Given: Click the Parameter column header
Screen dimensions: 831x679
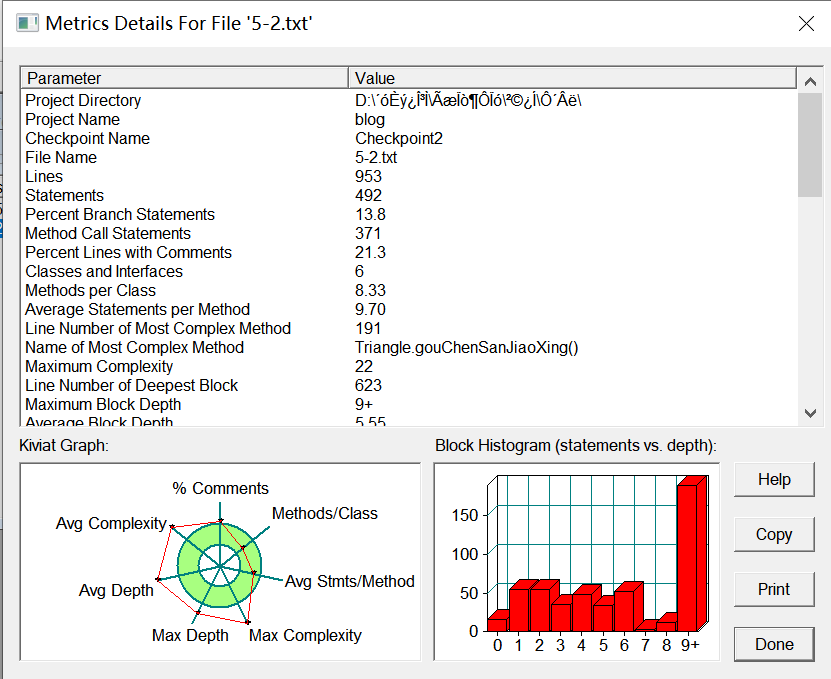Looking at the screenshot, I should pyautogui.click(x=184, y=78).
